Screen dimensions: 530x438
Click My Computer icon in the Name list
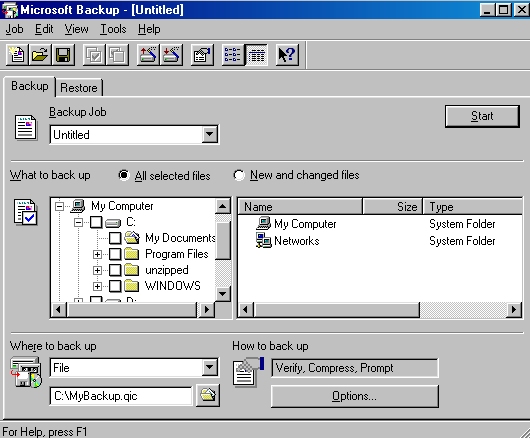264,224
